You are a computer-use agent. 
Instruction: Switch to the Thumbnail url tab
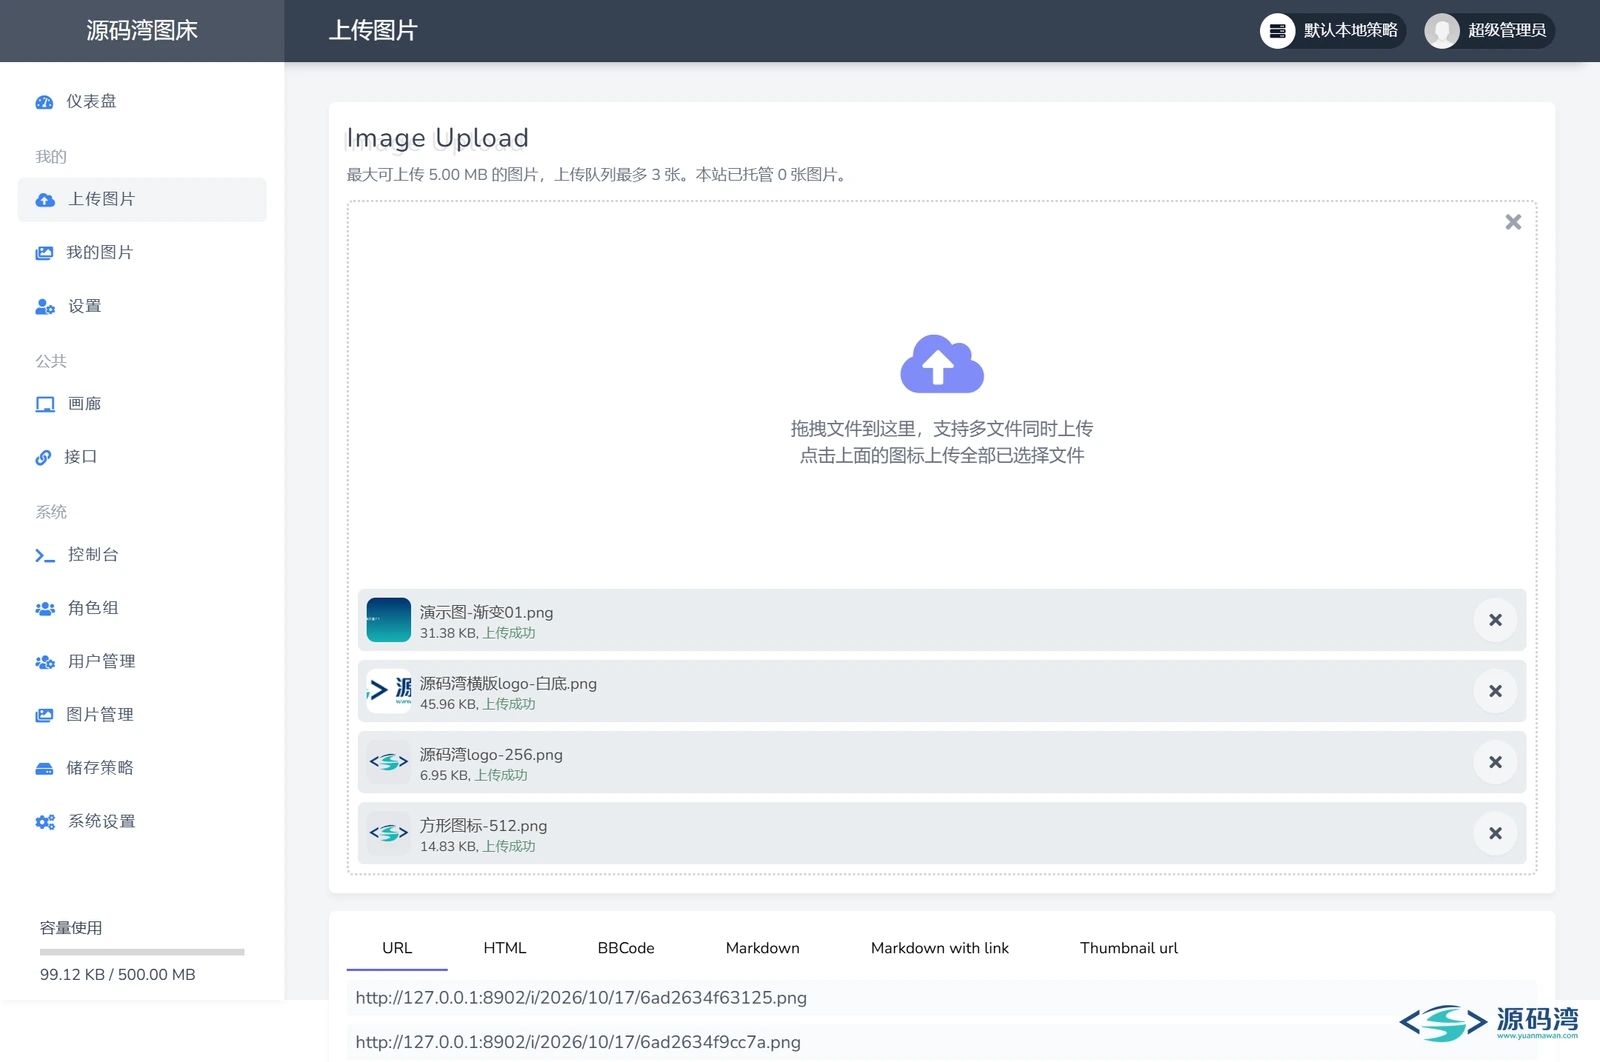[x=1129, y=948]
